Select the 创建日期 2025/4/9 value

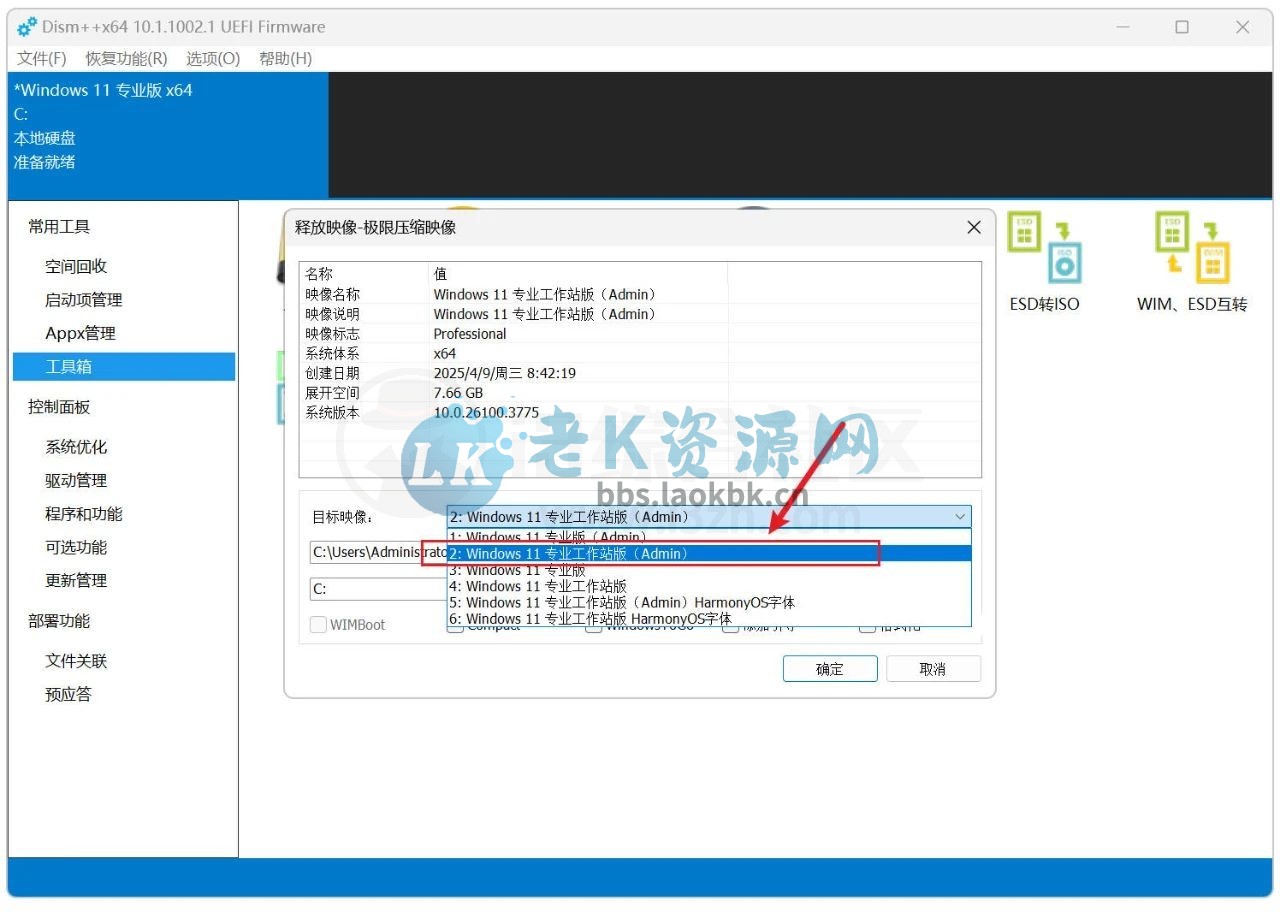[505, 373]
